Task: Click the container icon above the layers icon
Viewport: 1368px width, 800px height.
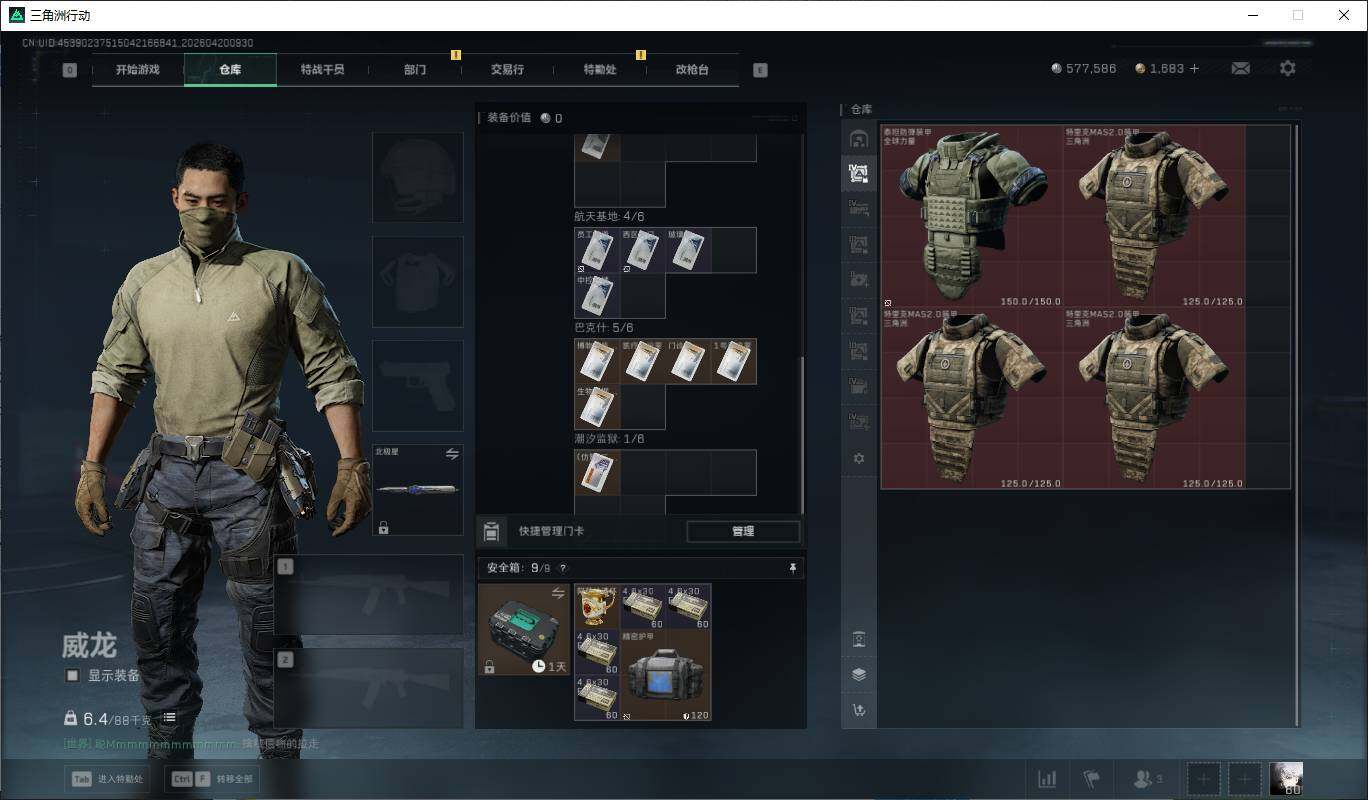Action: [858, 639]
